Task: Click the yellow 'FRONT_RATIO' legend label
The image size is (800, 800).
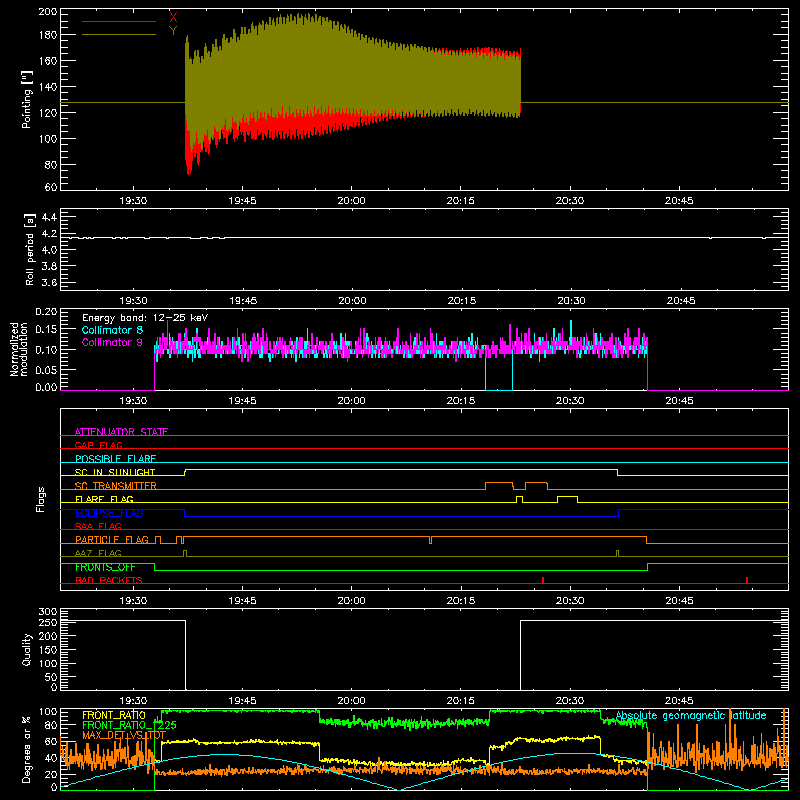Action: (114, 715)
